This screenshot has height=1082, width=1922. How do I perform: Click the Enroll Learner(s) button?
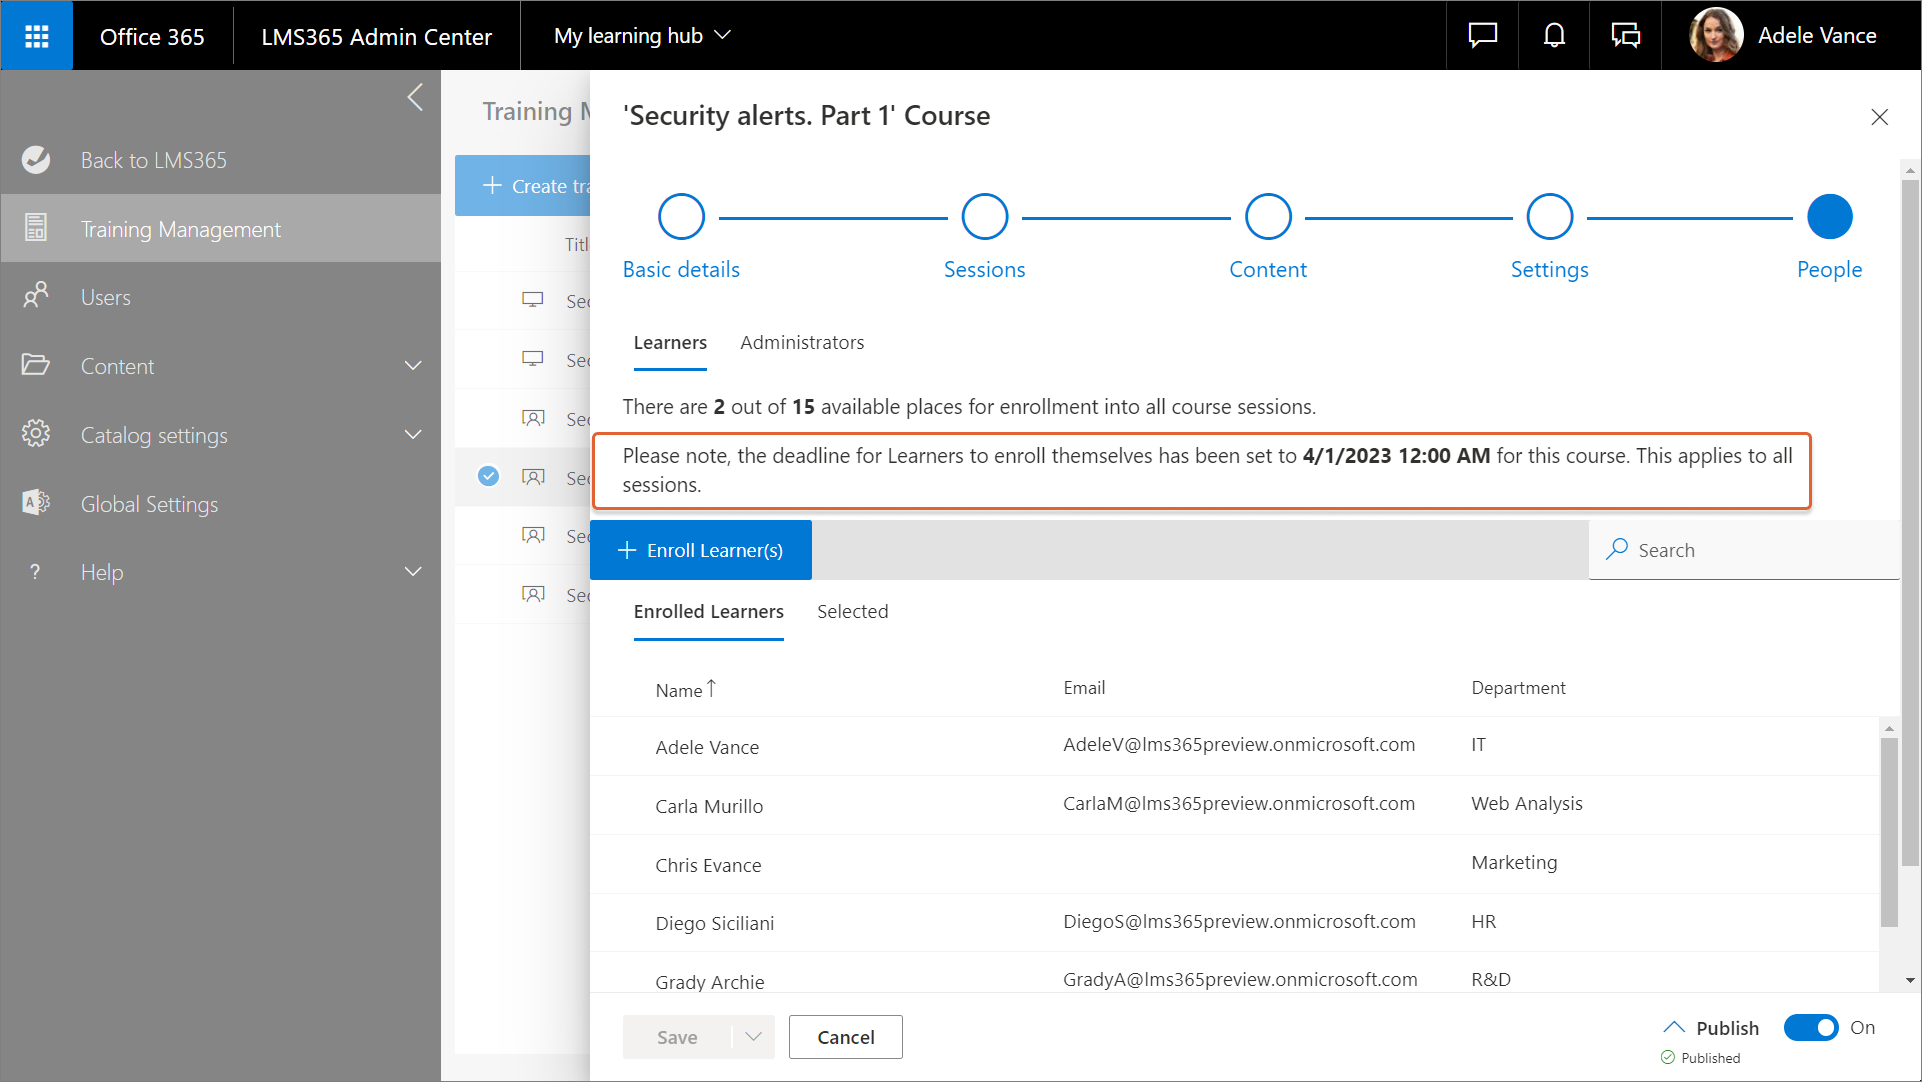(701, 550)
